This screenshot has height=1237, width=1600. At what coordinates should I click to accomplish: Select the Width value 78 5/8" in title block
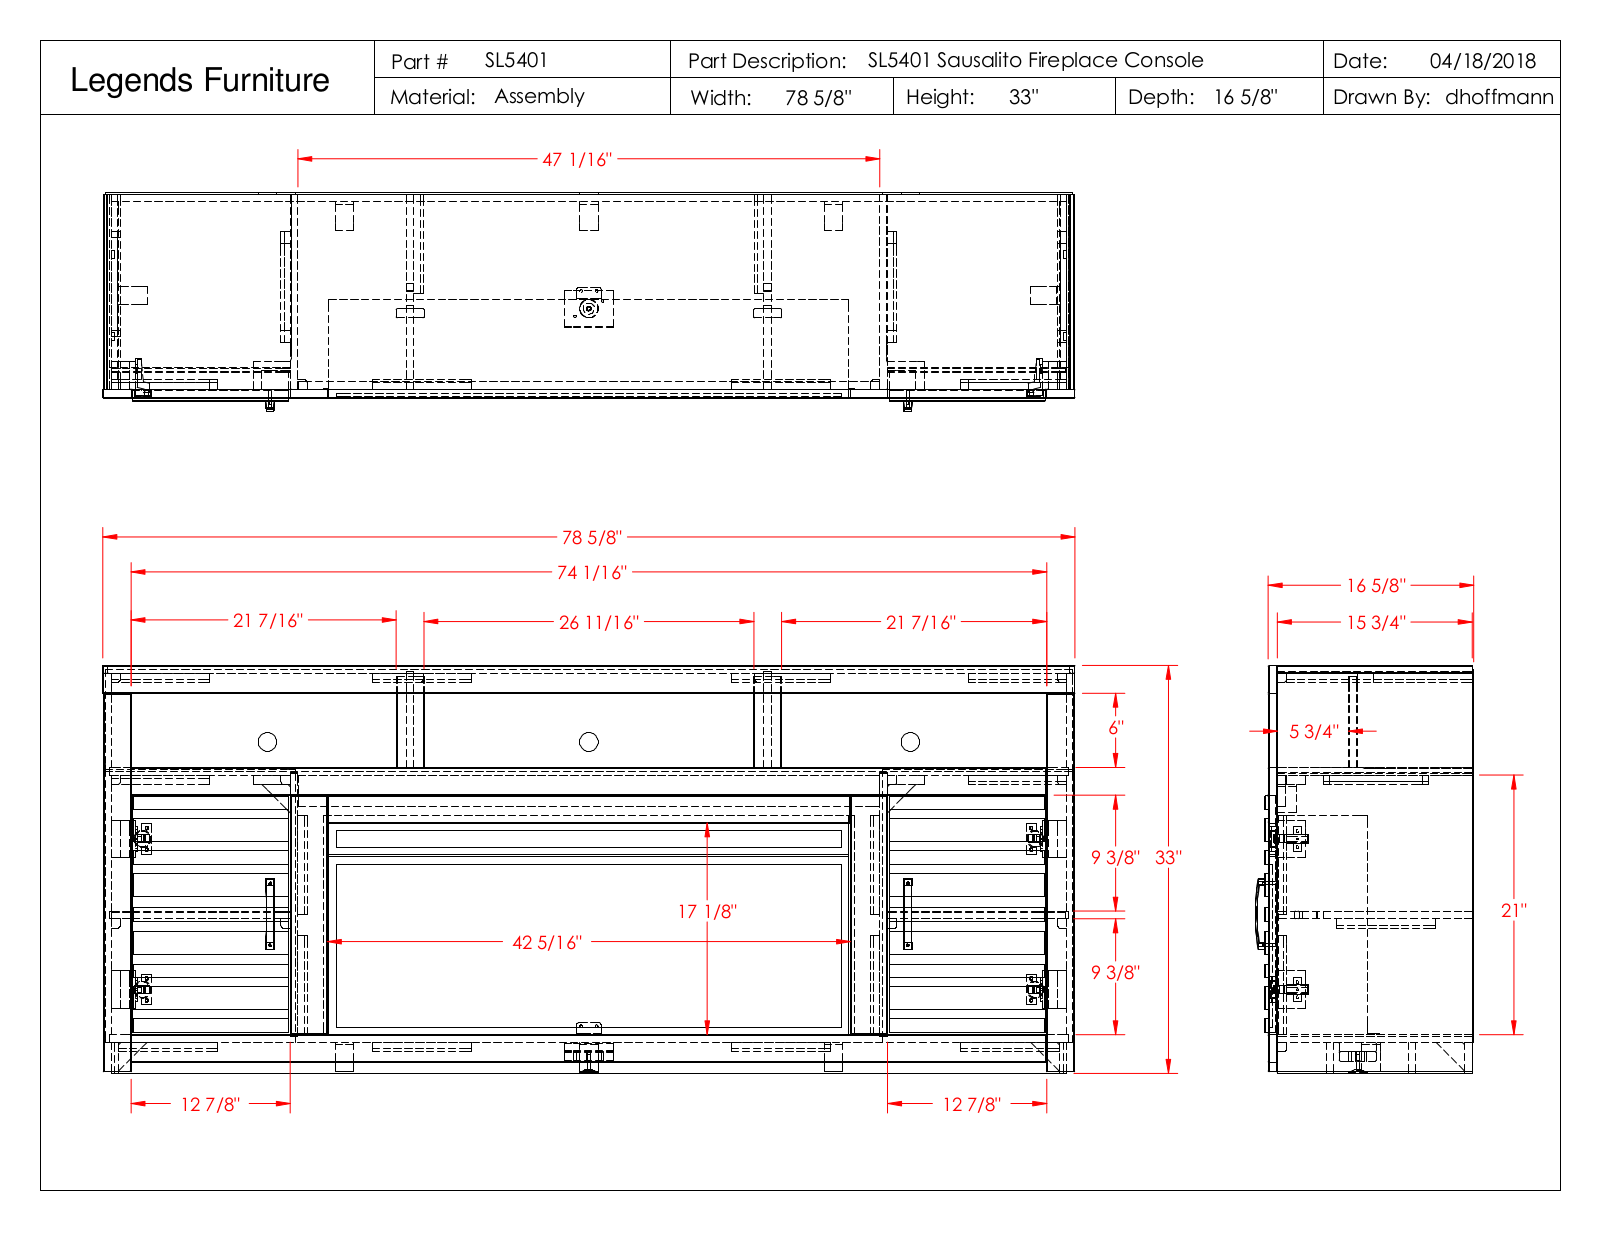[818, 97]
